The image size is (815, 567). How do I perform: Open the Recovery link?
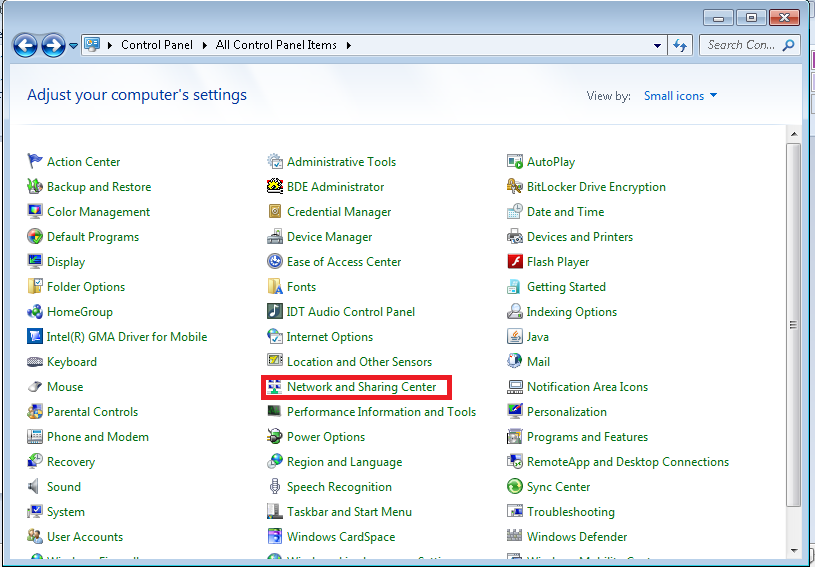coord(71,462)
